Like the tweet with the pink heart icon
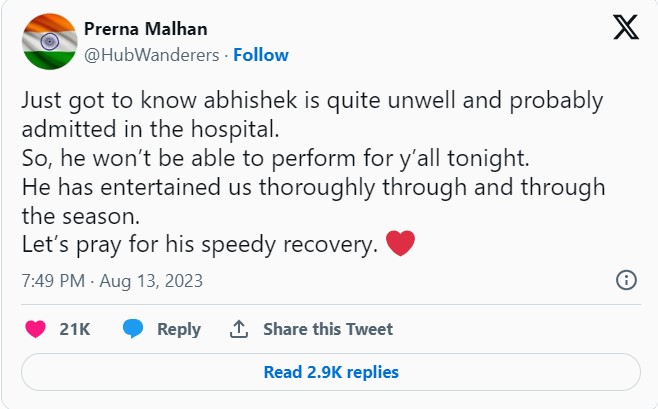 point(35,329)
